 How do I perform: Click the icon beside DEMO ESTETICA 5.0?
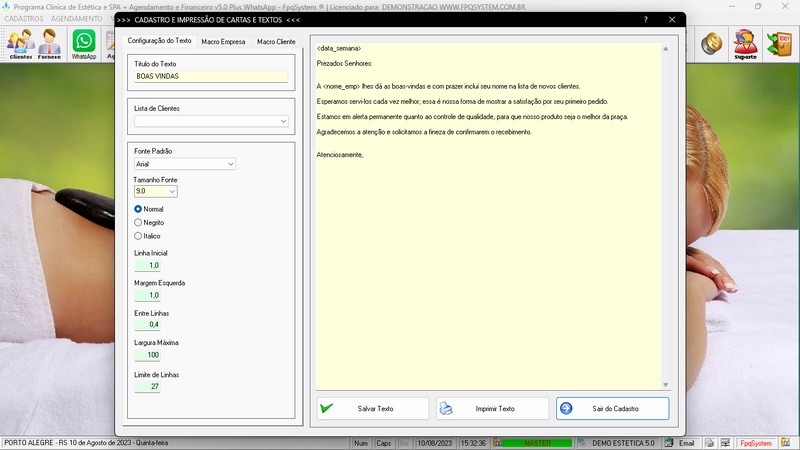point(582,443)
